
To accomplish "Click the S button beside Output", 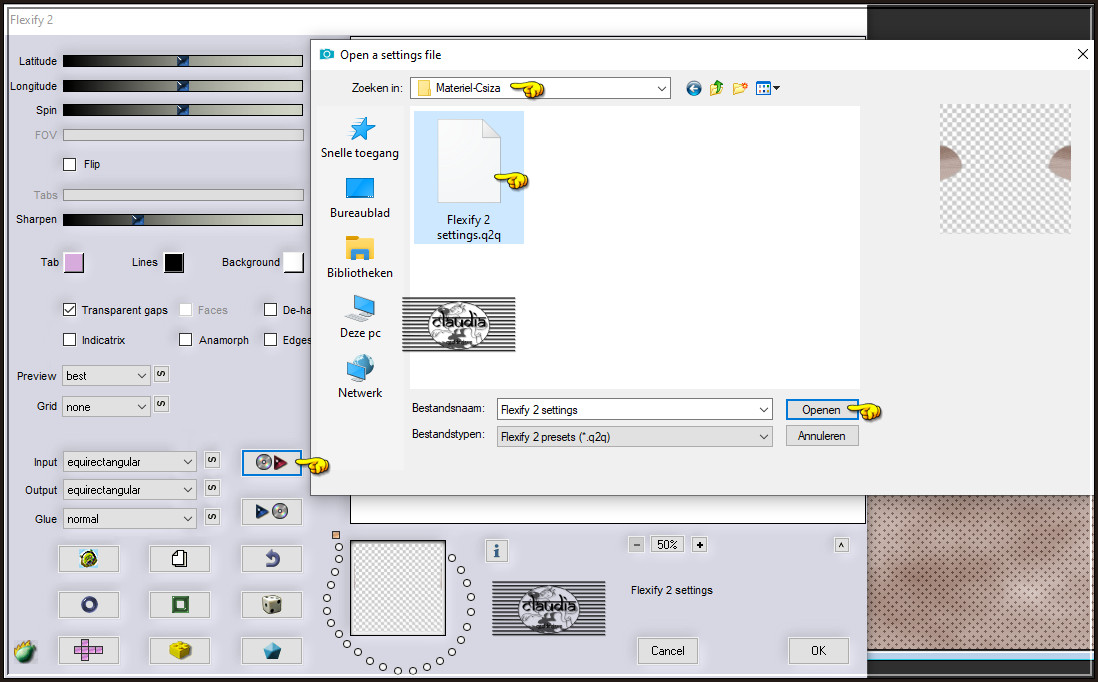I will (212, 488).
